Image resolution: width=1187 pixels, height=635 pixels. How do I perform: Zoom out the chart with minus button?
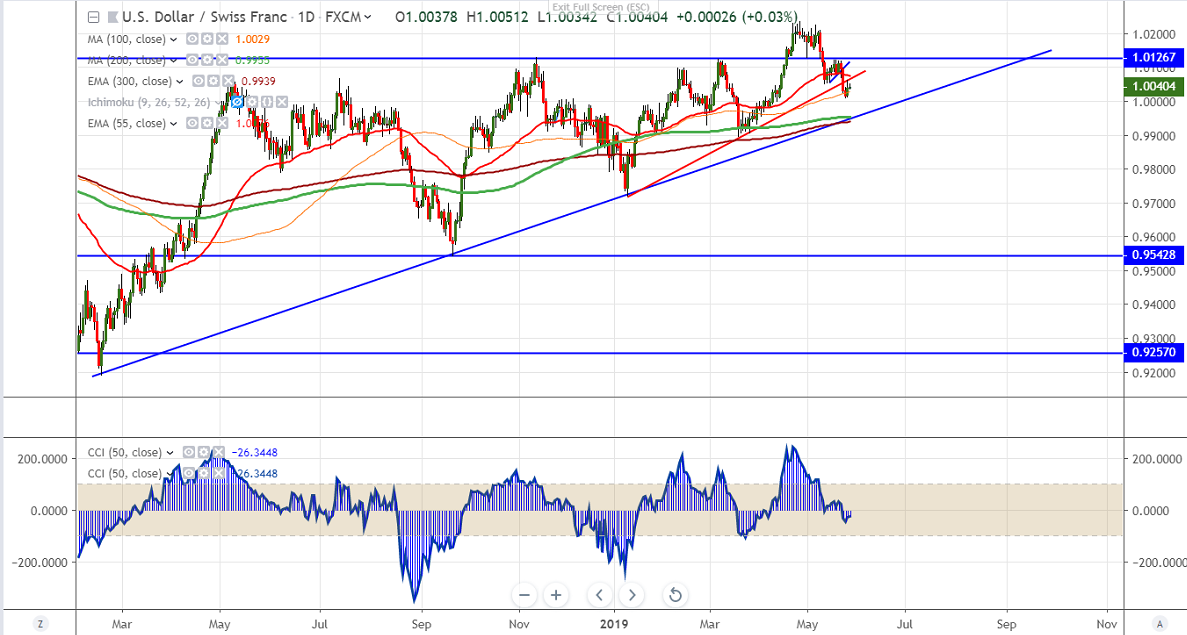coord(524,595)
